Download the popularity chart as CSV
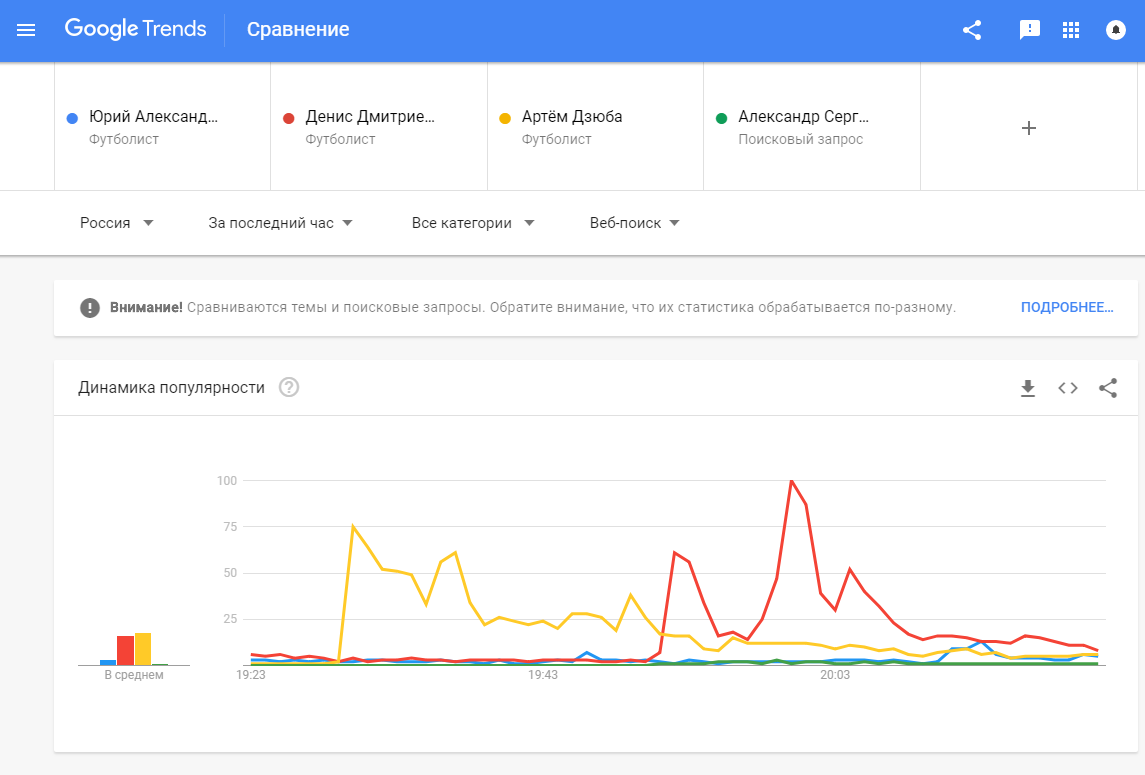 click(x=1027, y=388)
